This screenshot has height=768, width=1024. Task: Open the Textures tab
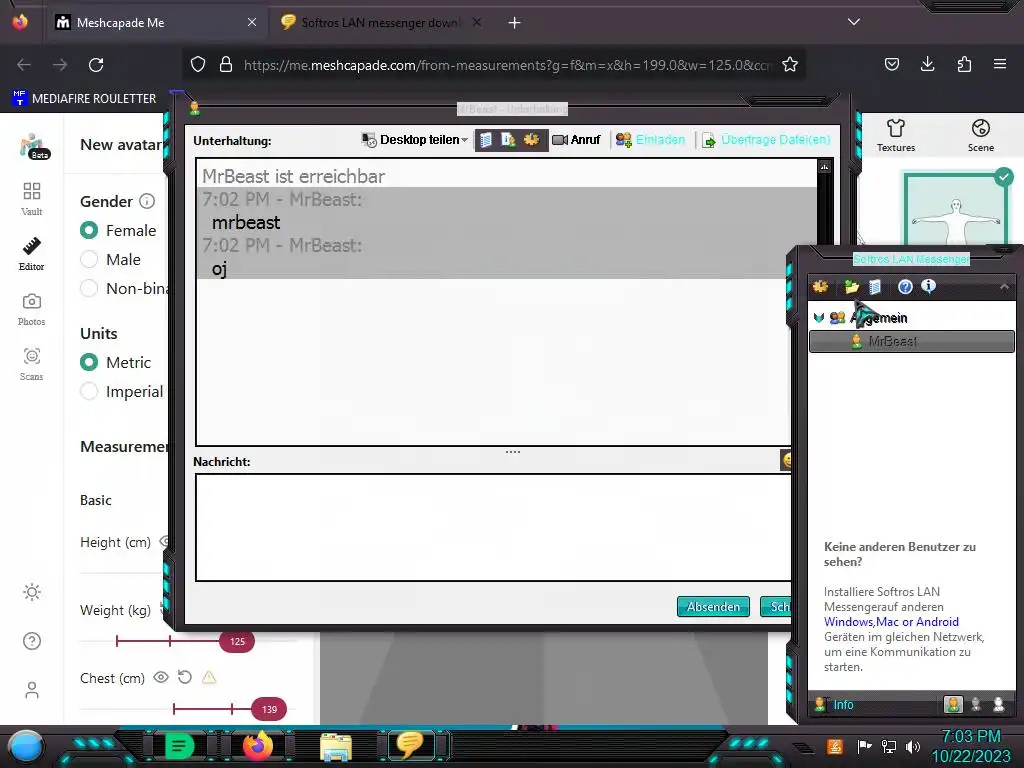point(896,136)
